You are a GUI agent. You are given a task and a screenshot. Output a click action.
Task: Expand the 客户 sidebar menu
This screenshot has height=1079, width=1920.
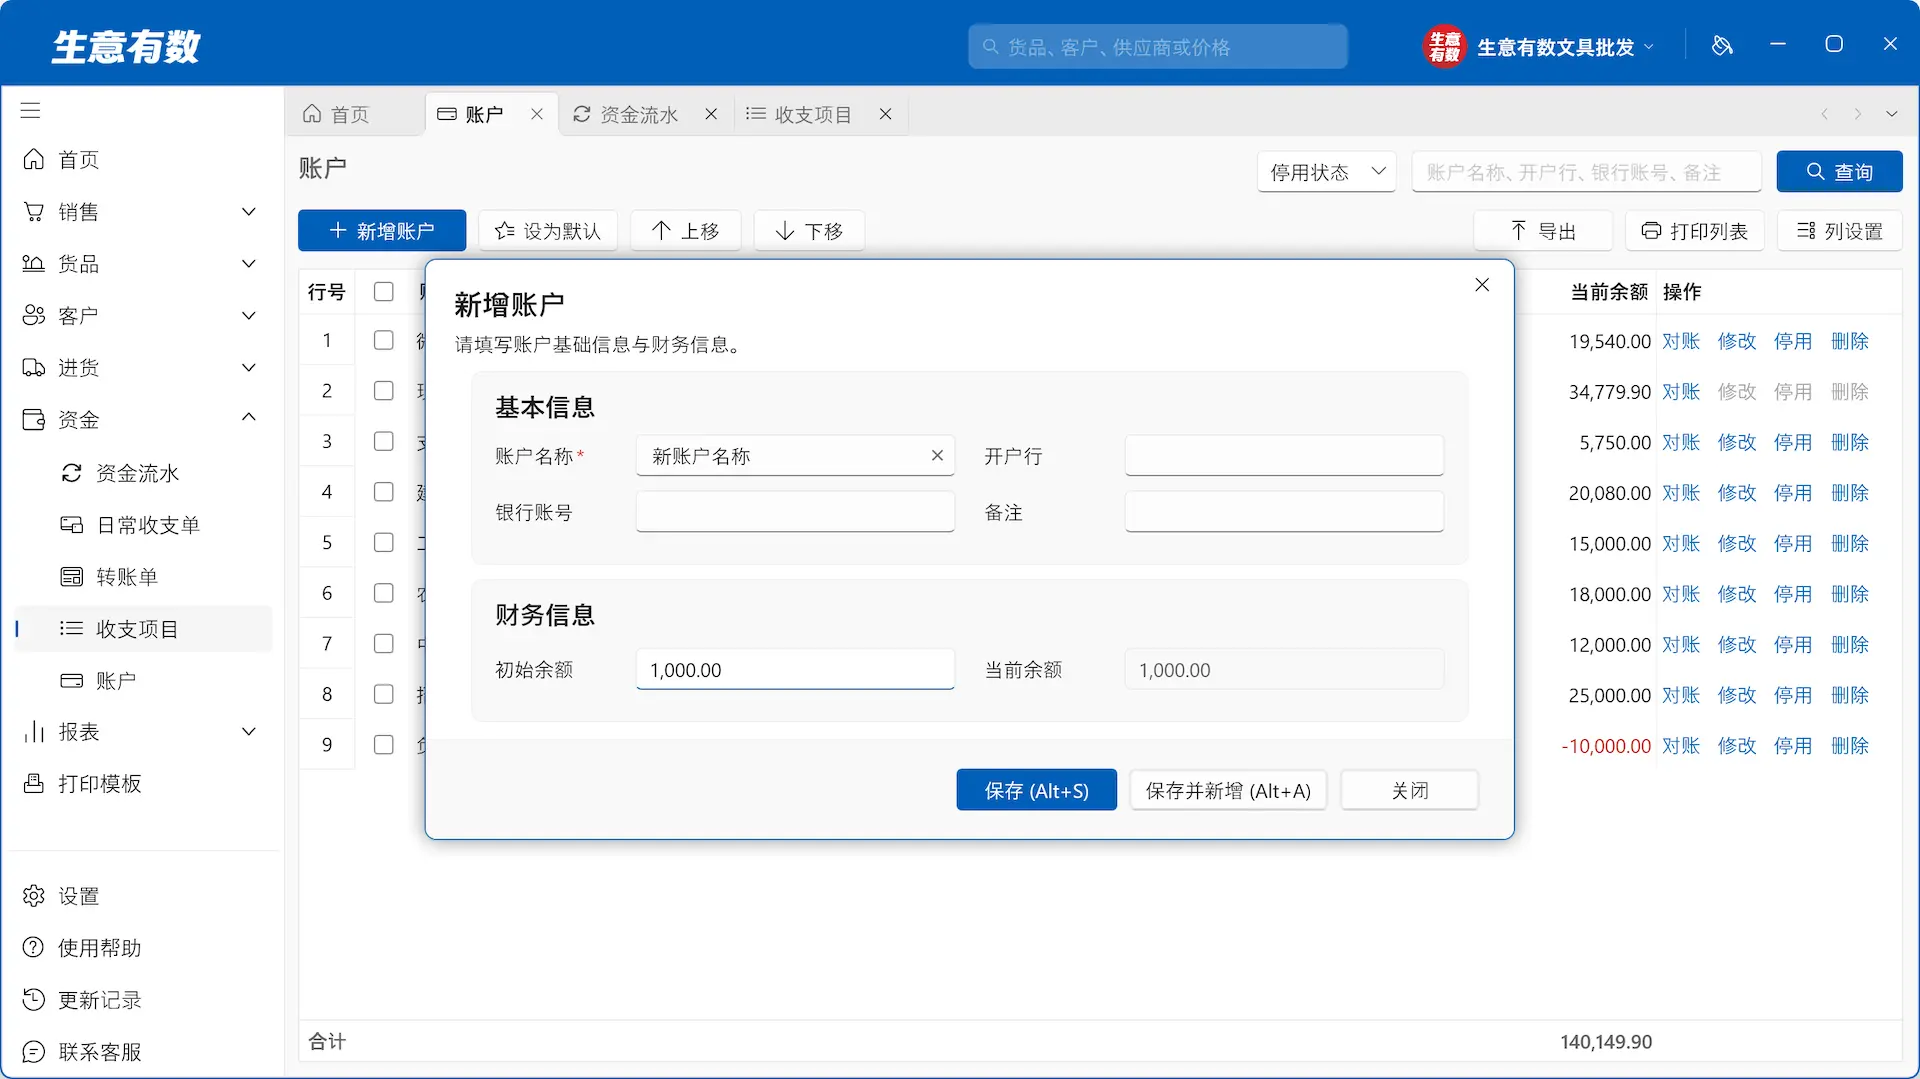coord(140,316)
